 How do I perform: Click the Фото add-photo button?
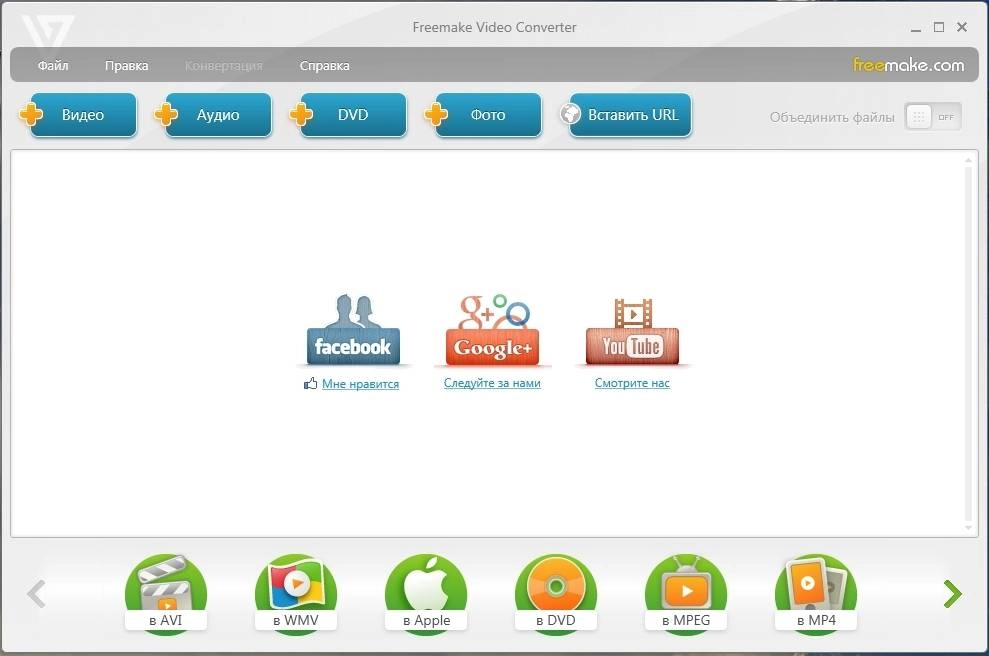pyautogui.click(x=488, y=115)
